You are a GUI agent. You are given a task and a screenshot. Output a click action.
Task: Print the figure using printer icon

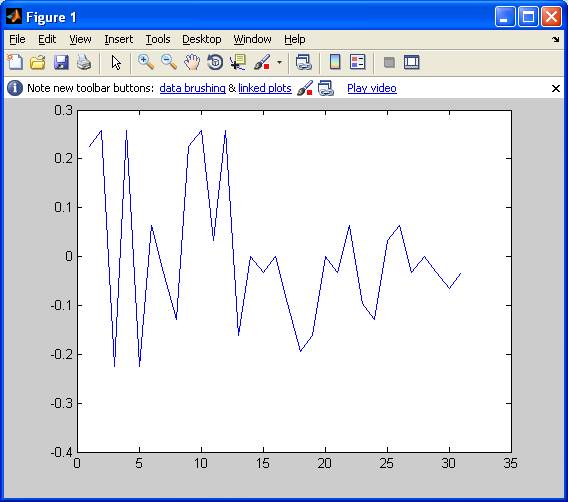click(x=84, y=62)
